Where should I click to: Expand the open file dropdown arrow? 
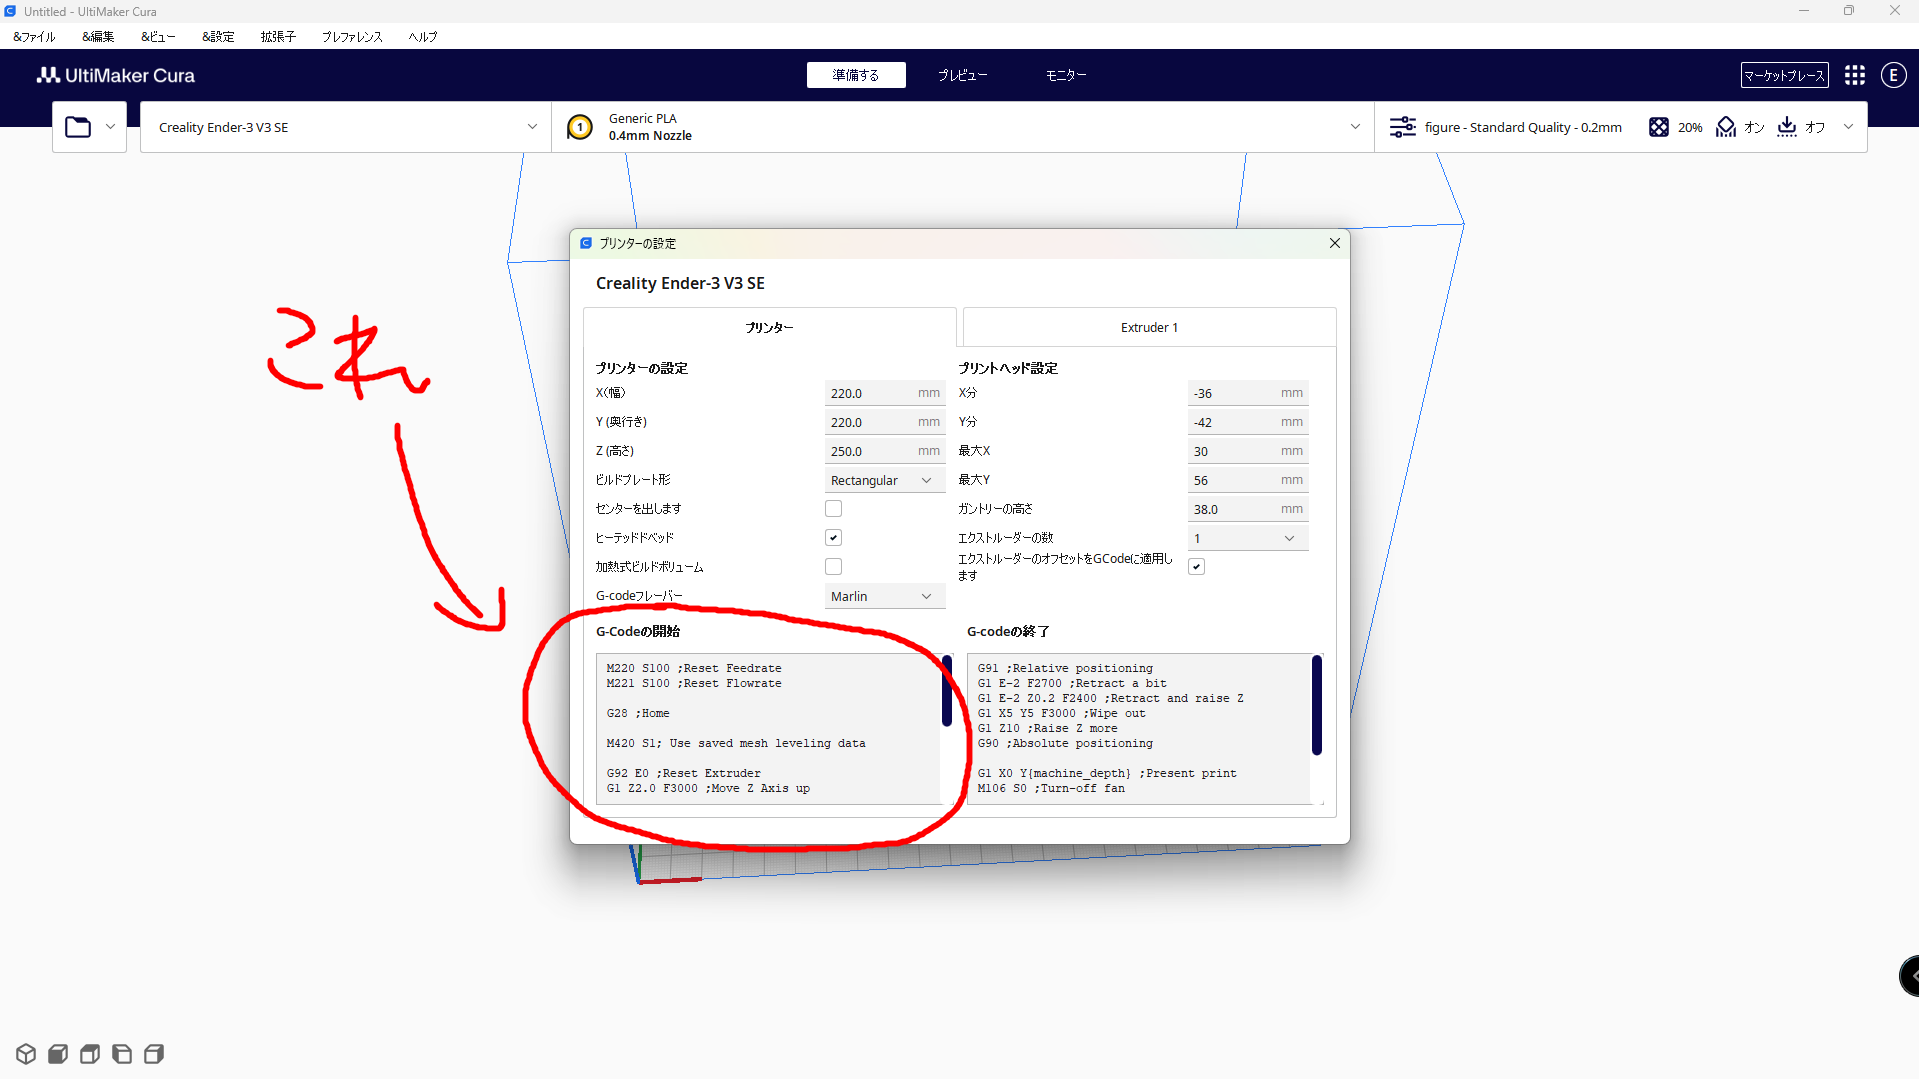[x=110, y=127]
